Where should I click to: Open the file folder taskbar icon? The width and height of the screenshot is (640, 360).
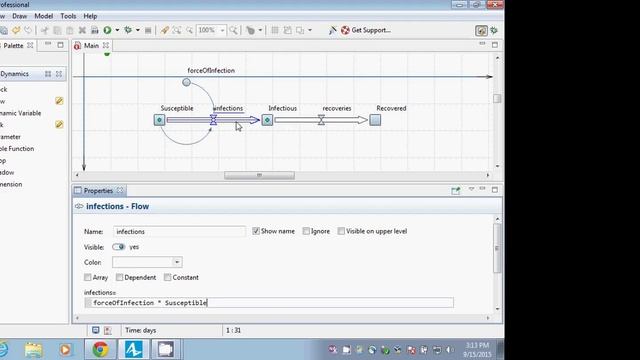point(33,350)
